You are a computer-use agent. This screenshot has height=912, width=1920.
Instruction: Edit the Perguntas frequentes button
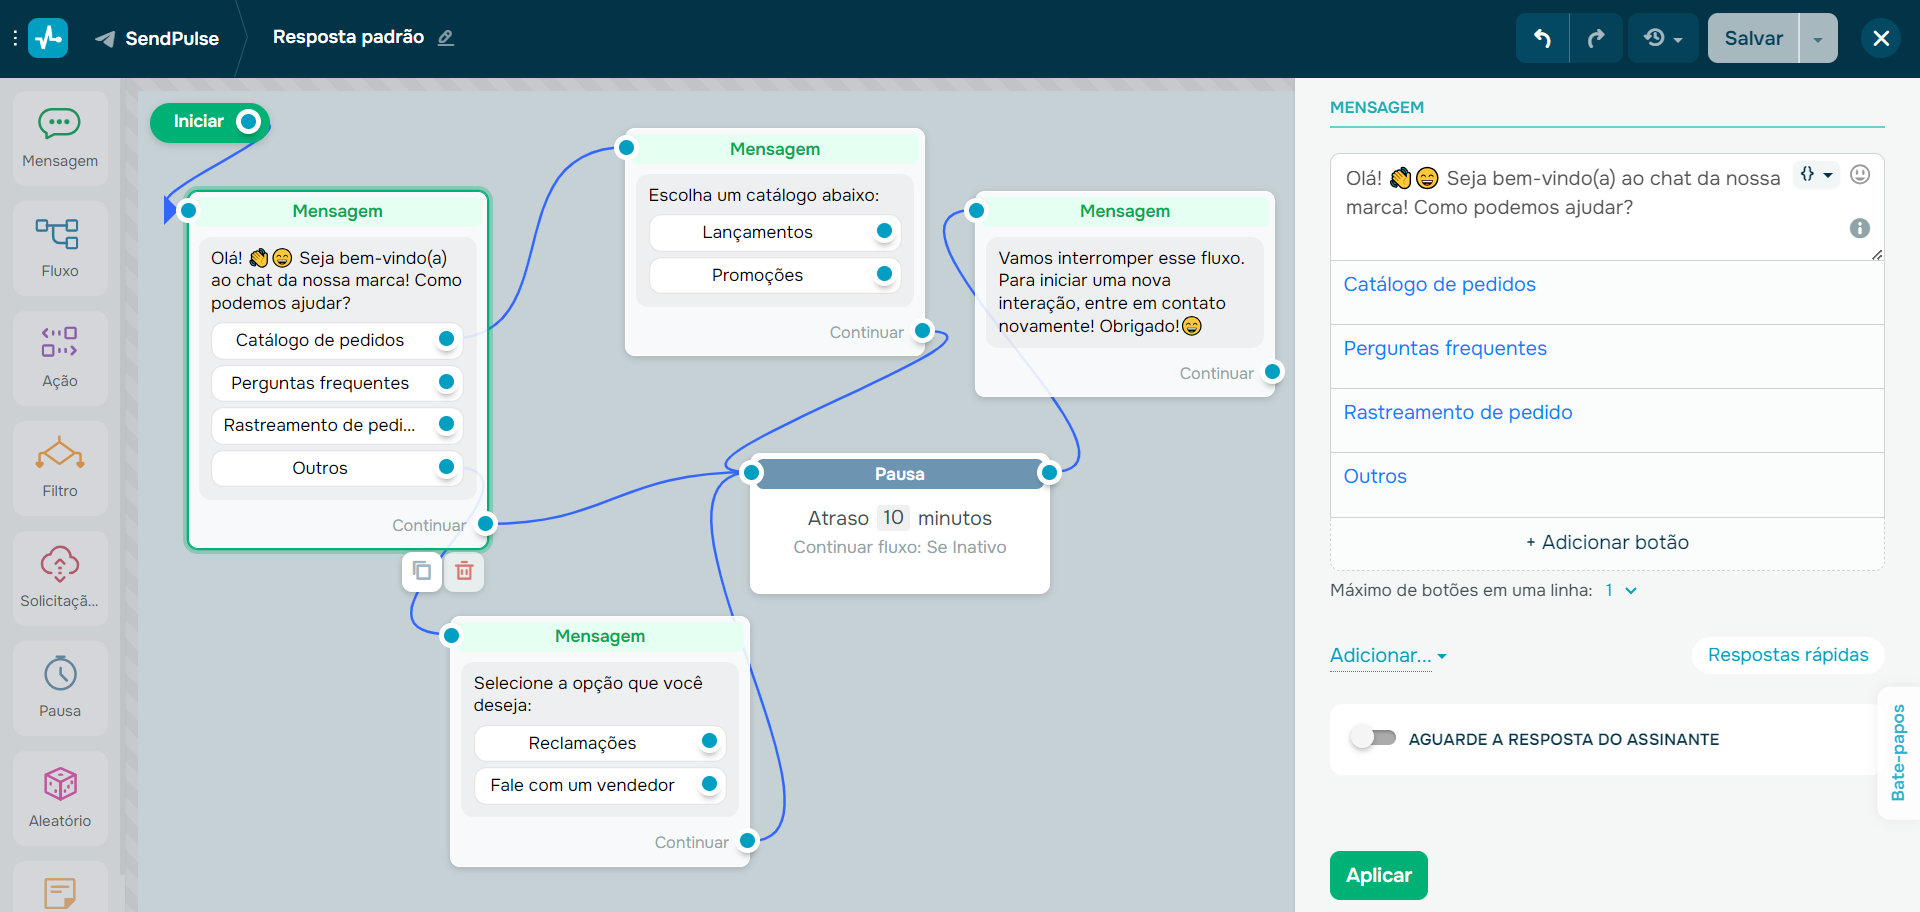pos(1607,356)
